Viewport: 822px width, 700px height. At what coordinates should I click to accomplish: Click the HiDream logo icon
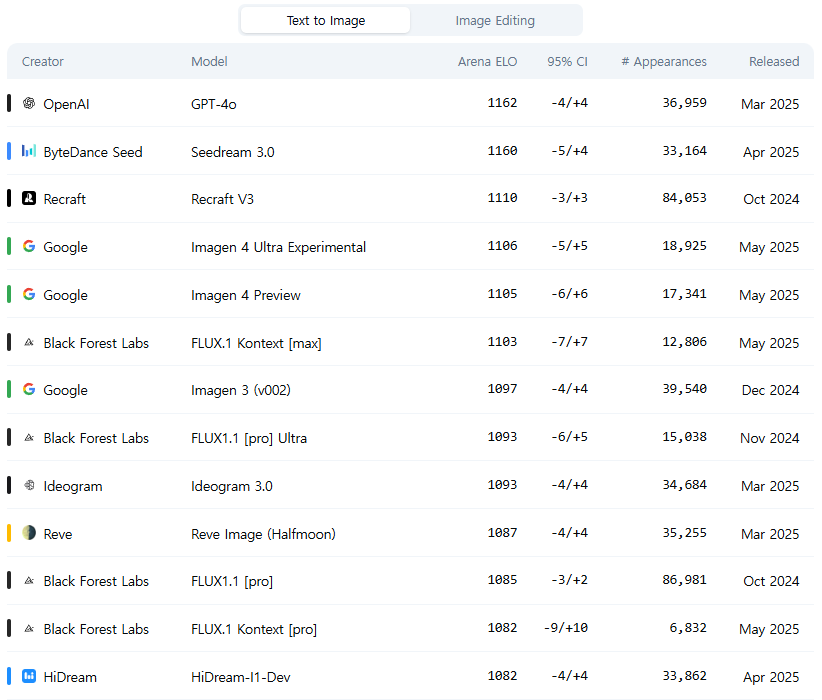click(29, 676)
